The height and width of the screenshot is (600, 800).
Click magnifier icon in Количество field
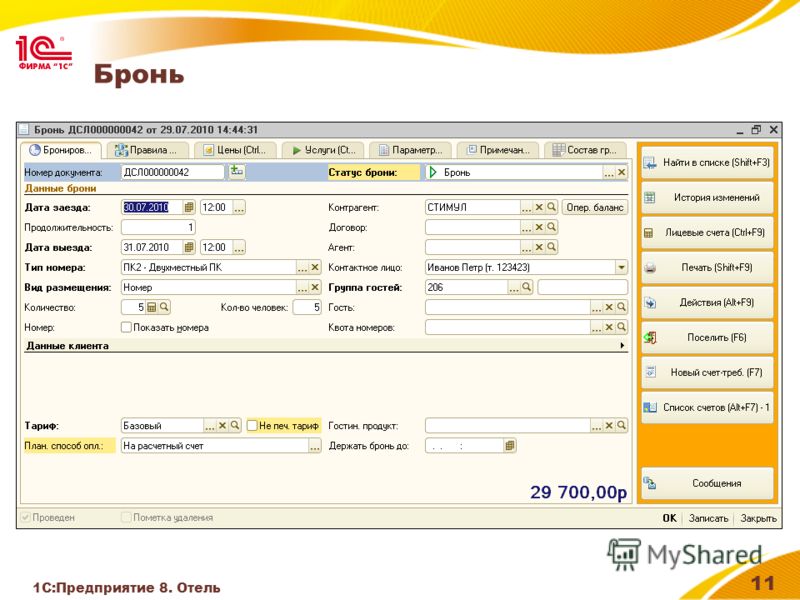pyautogui.click(x=164, y=307)
